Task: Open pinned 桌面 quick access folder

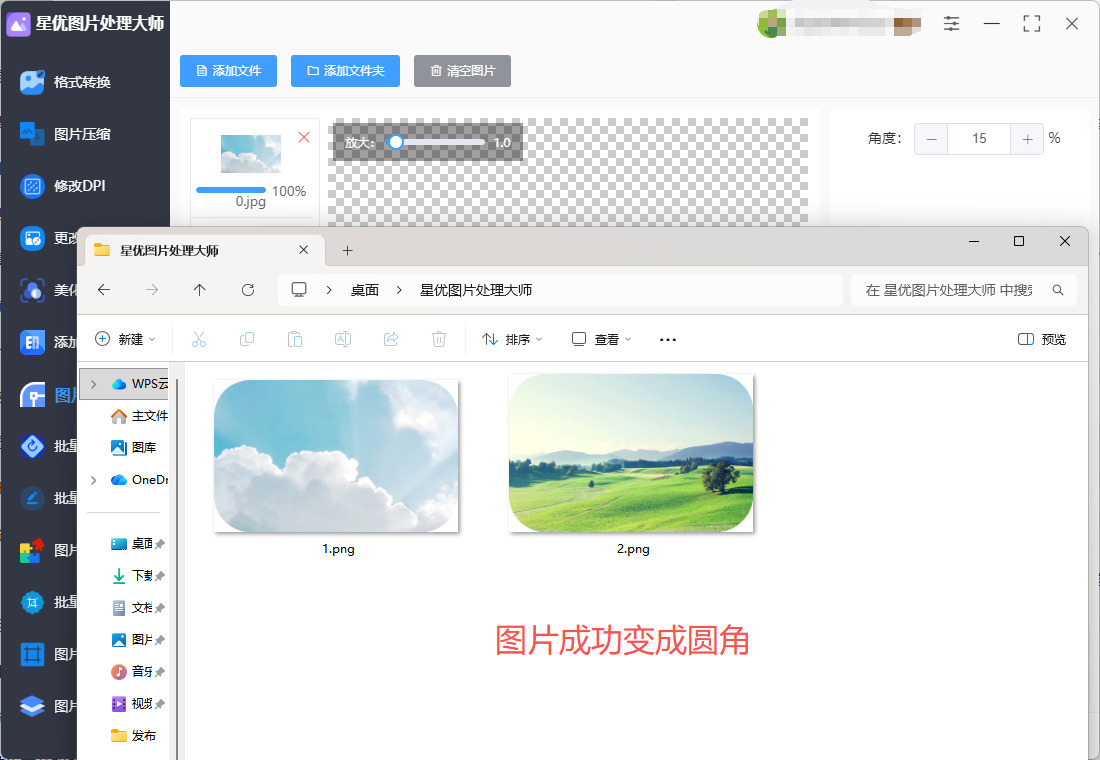Action: click(x=138, y=544)
